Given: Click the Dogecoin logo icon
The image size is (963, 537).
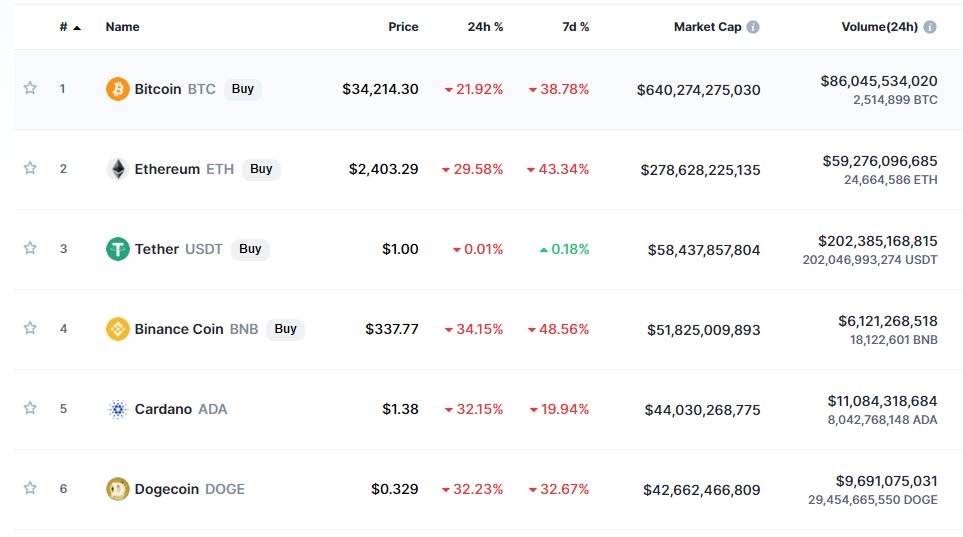Looking at the screenshot, I should pos(118,489).
